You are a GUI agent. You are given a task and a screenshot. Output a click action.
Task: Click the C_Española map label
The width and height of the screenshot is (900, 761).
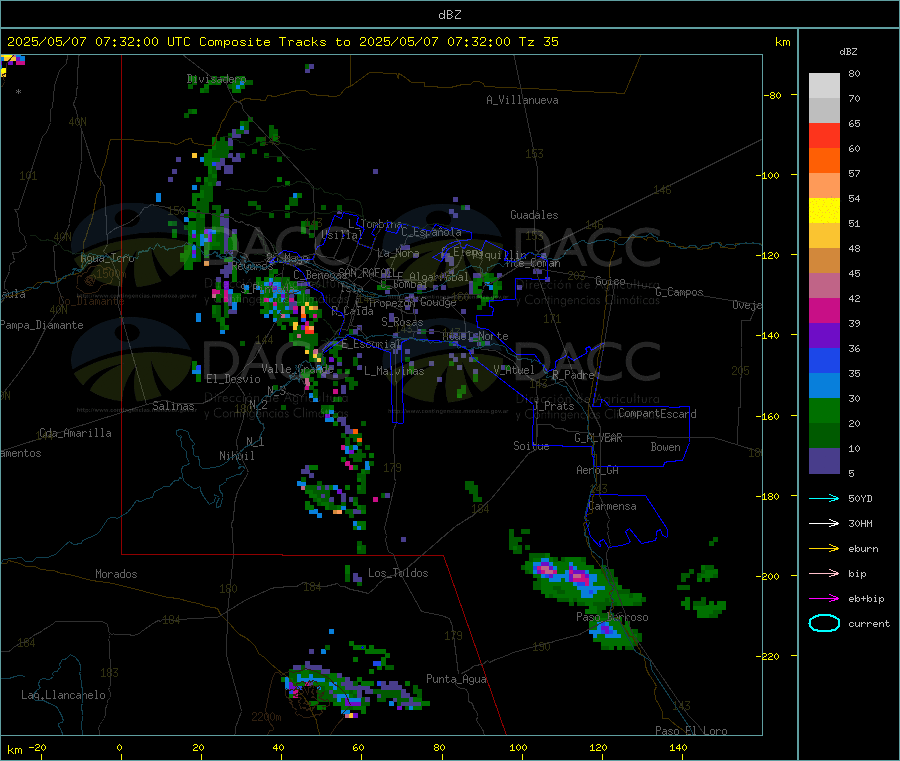tap(431, 232)
